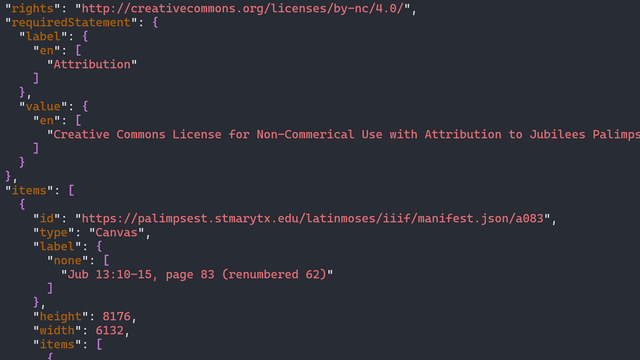640x360 pixels.
Task: Select the "Attribution" string value
Action: point(92,64)
